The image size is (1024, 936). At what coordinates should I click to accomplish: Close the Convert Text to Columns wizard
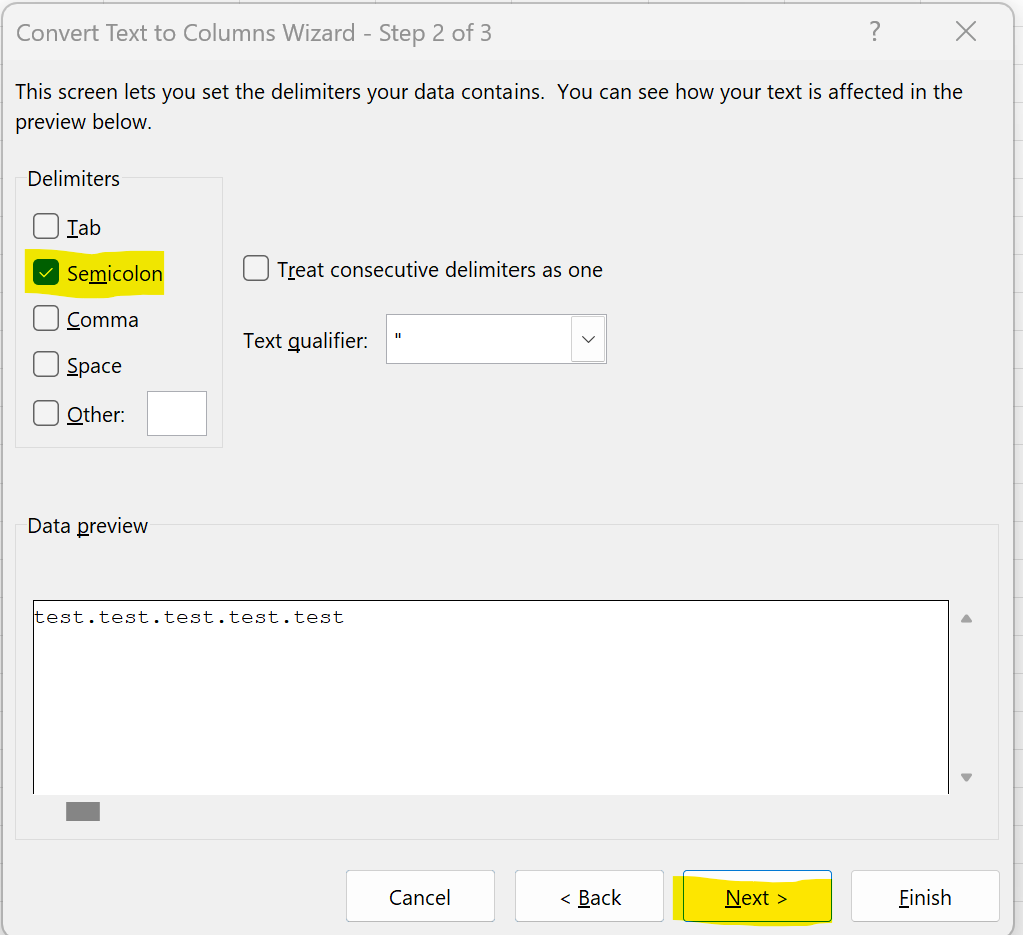[x=965, y=32]
